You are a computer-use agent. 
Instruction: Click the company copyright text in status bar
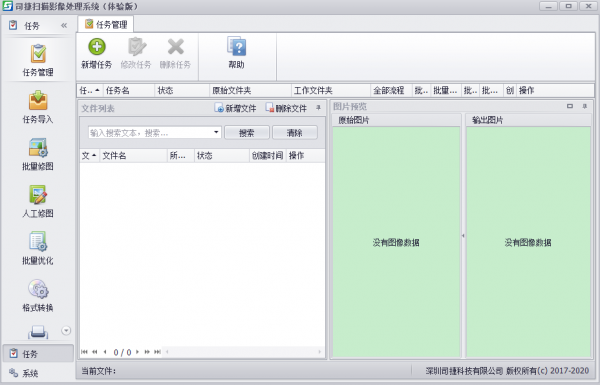pyautogui.click(x=507, y=371)
